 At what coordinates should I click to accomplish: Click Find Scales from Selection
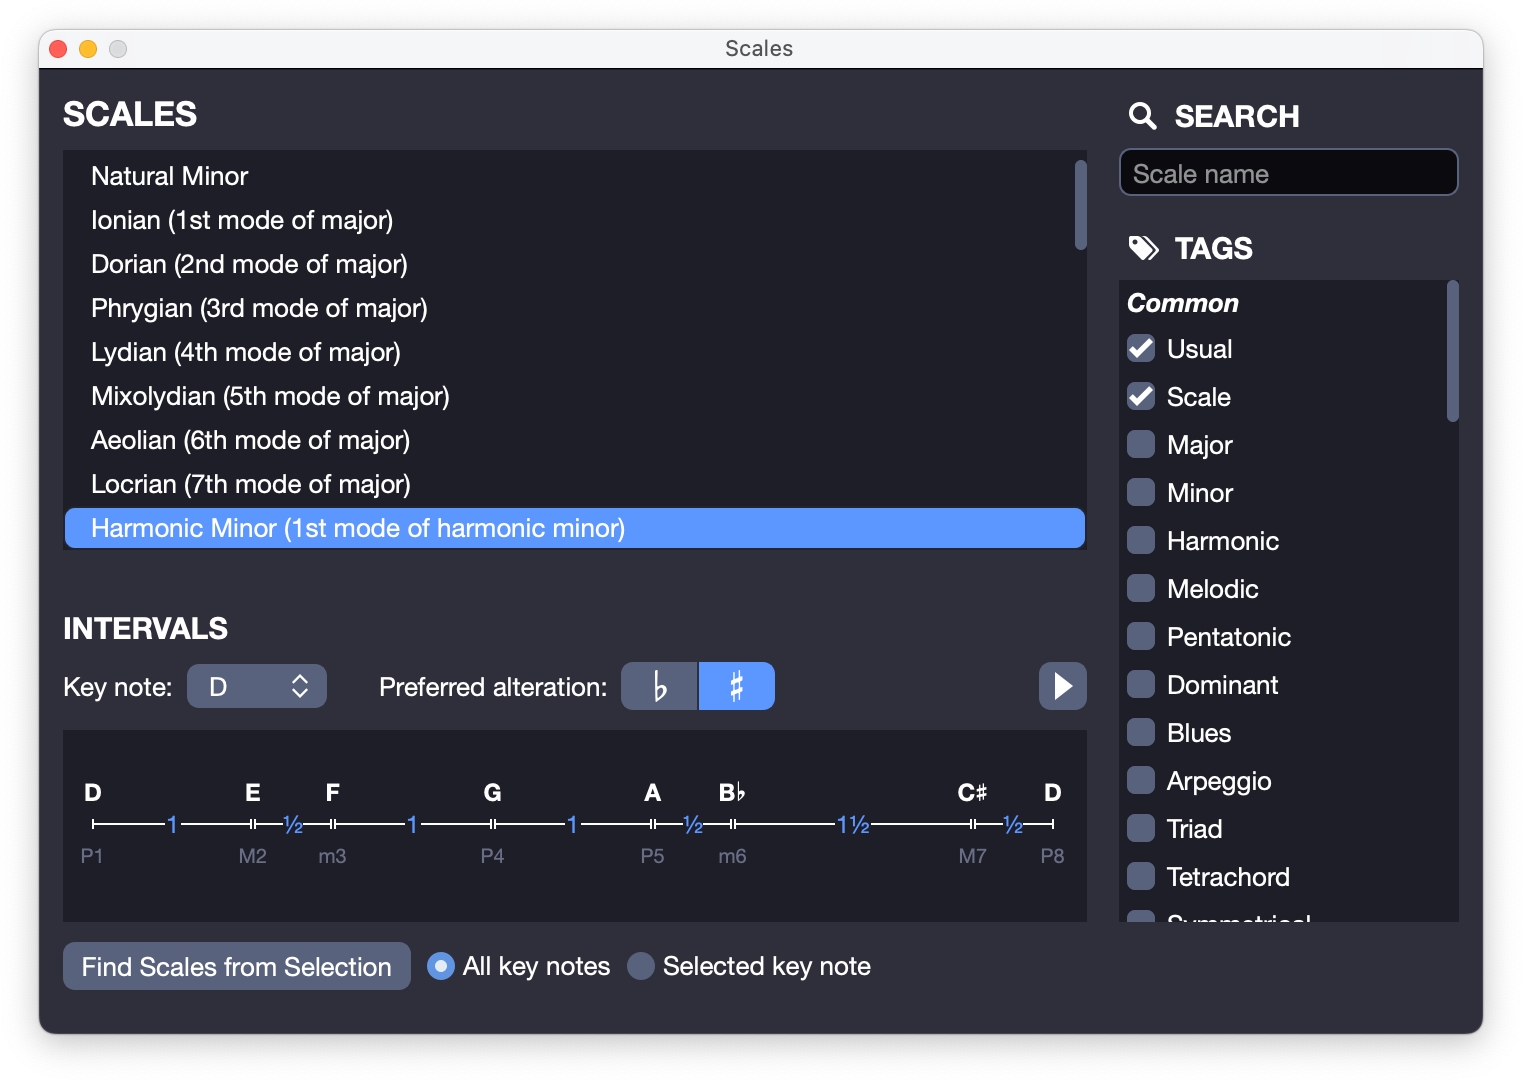(236, 966)
